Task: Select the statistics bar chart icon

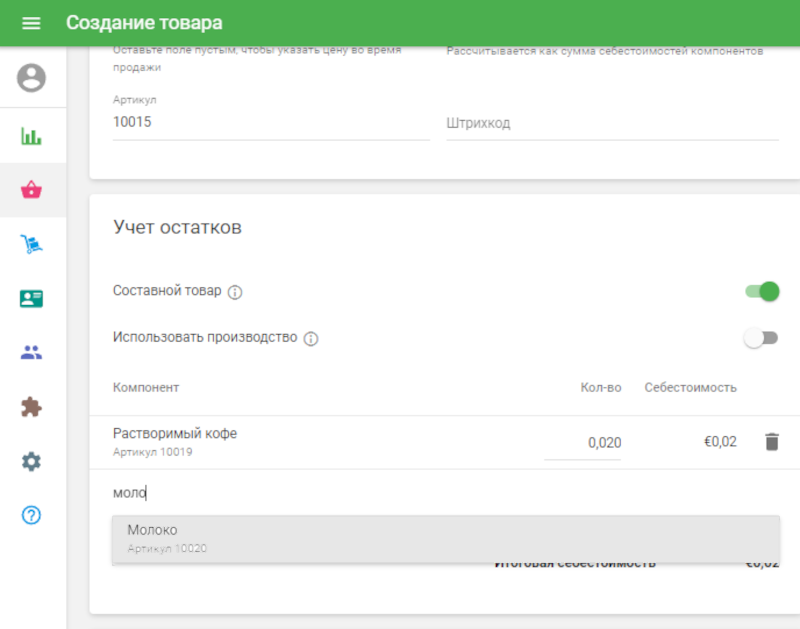Action: coord(30,134)
